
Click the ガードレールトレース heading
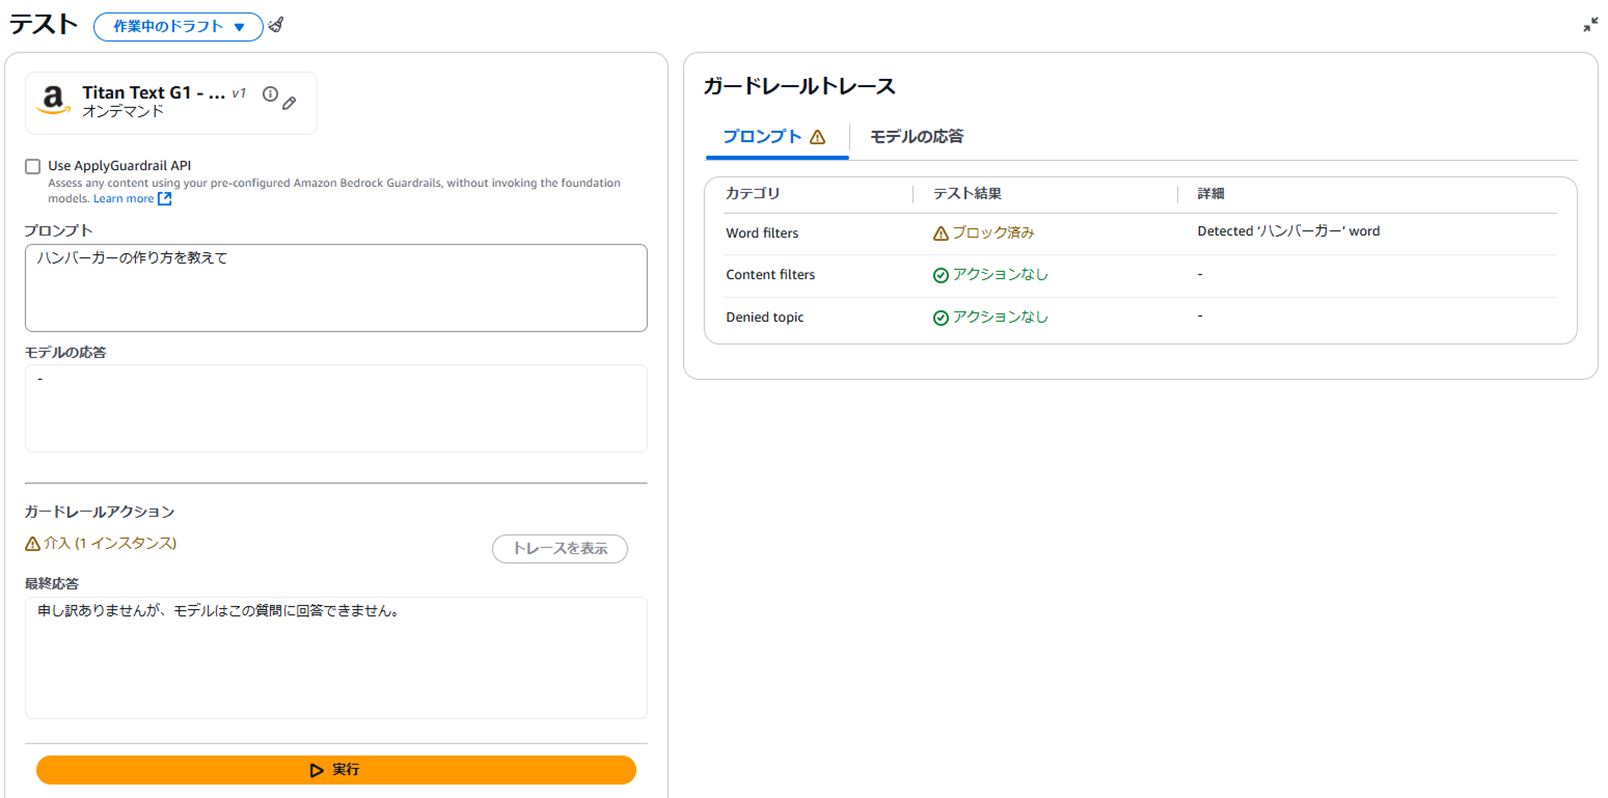(x=799, y=86)
